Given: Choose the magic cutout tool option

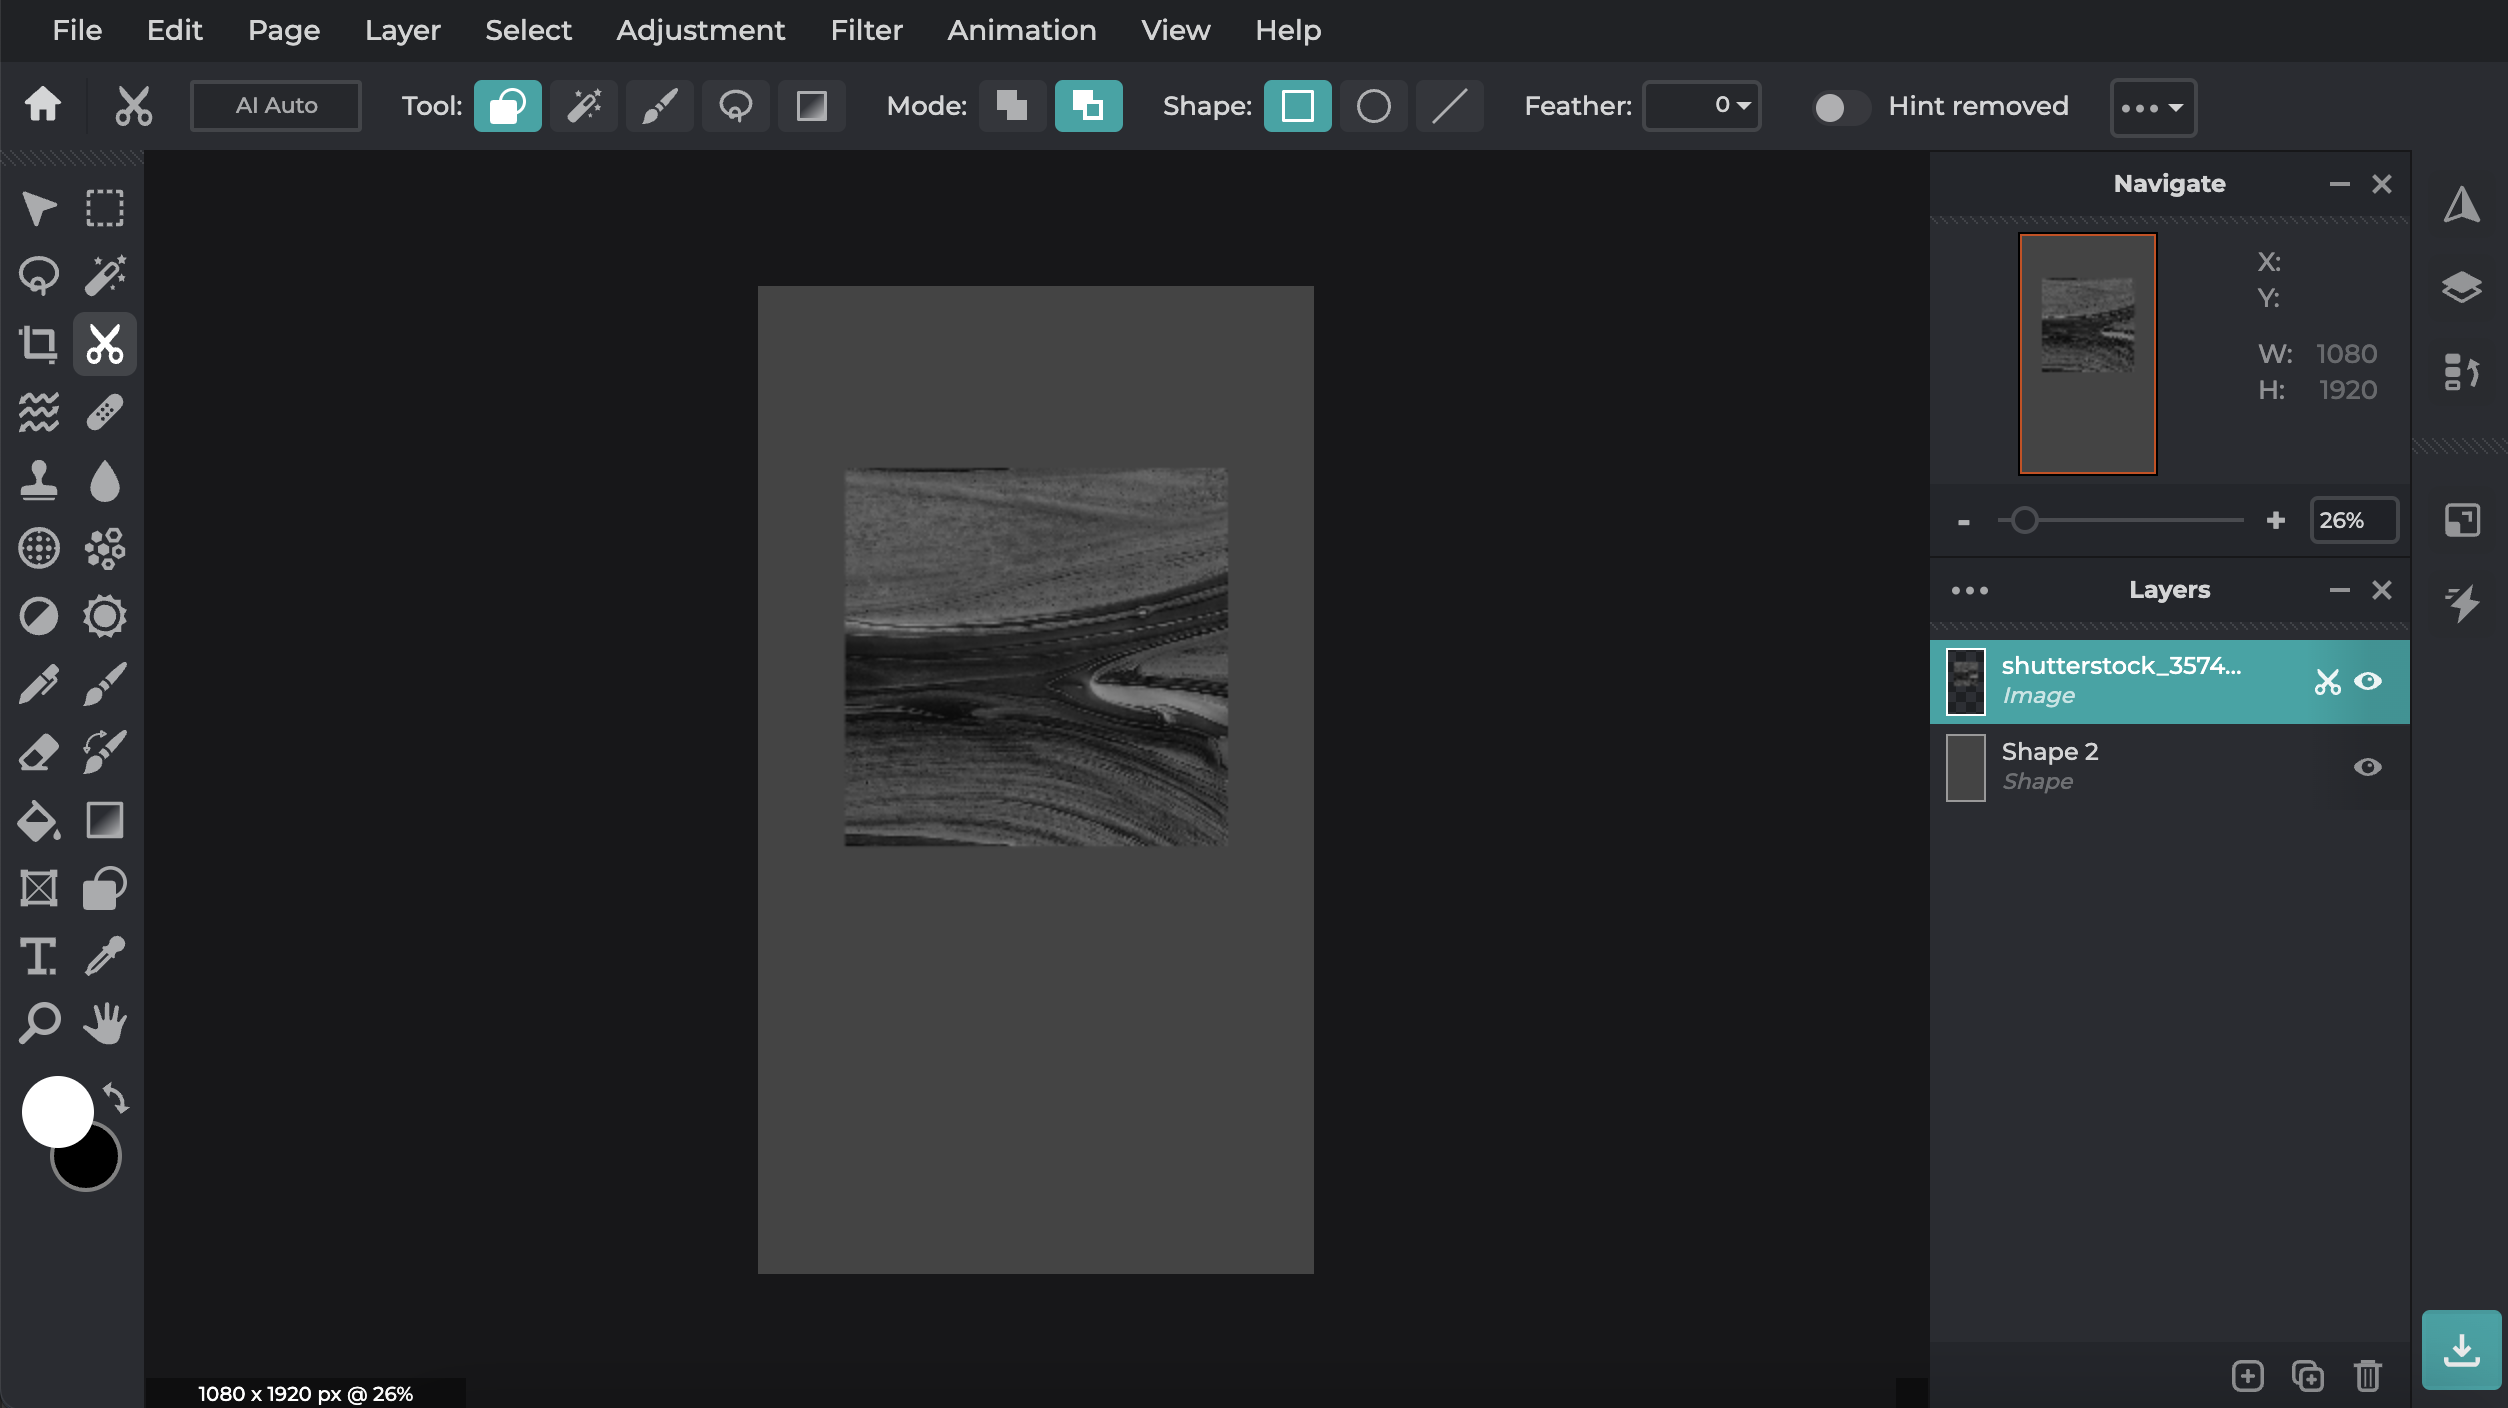Looking at the screenshot, I should (x=584, y=106).
